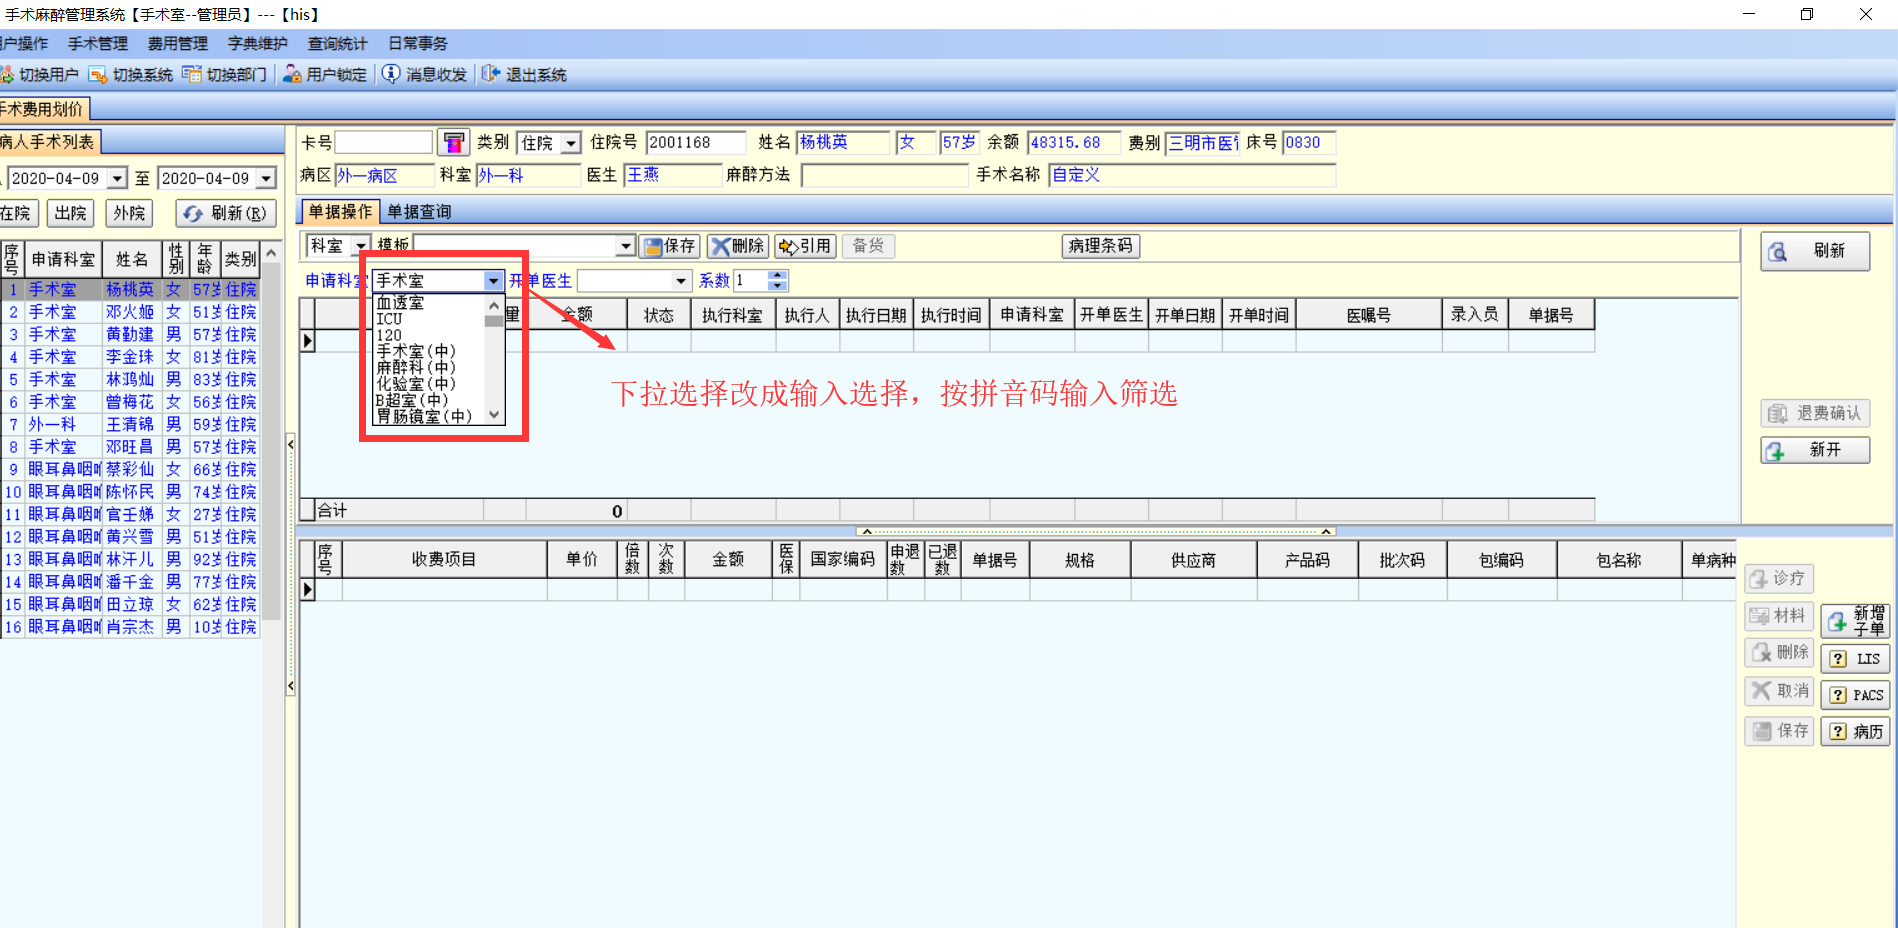This screenshot has width=1898, height=928.
Task: Select patient row 李金珠
Action: coord(130,357)
